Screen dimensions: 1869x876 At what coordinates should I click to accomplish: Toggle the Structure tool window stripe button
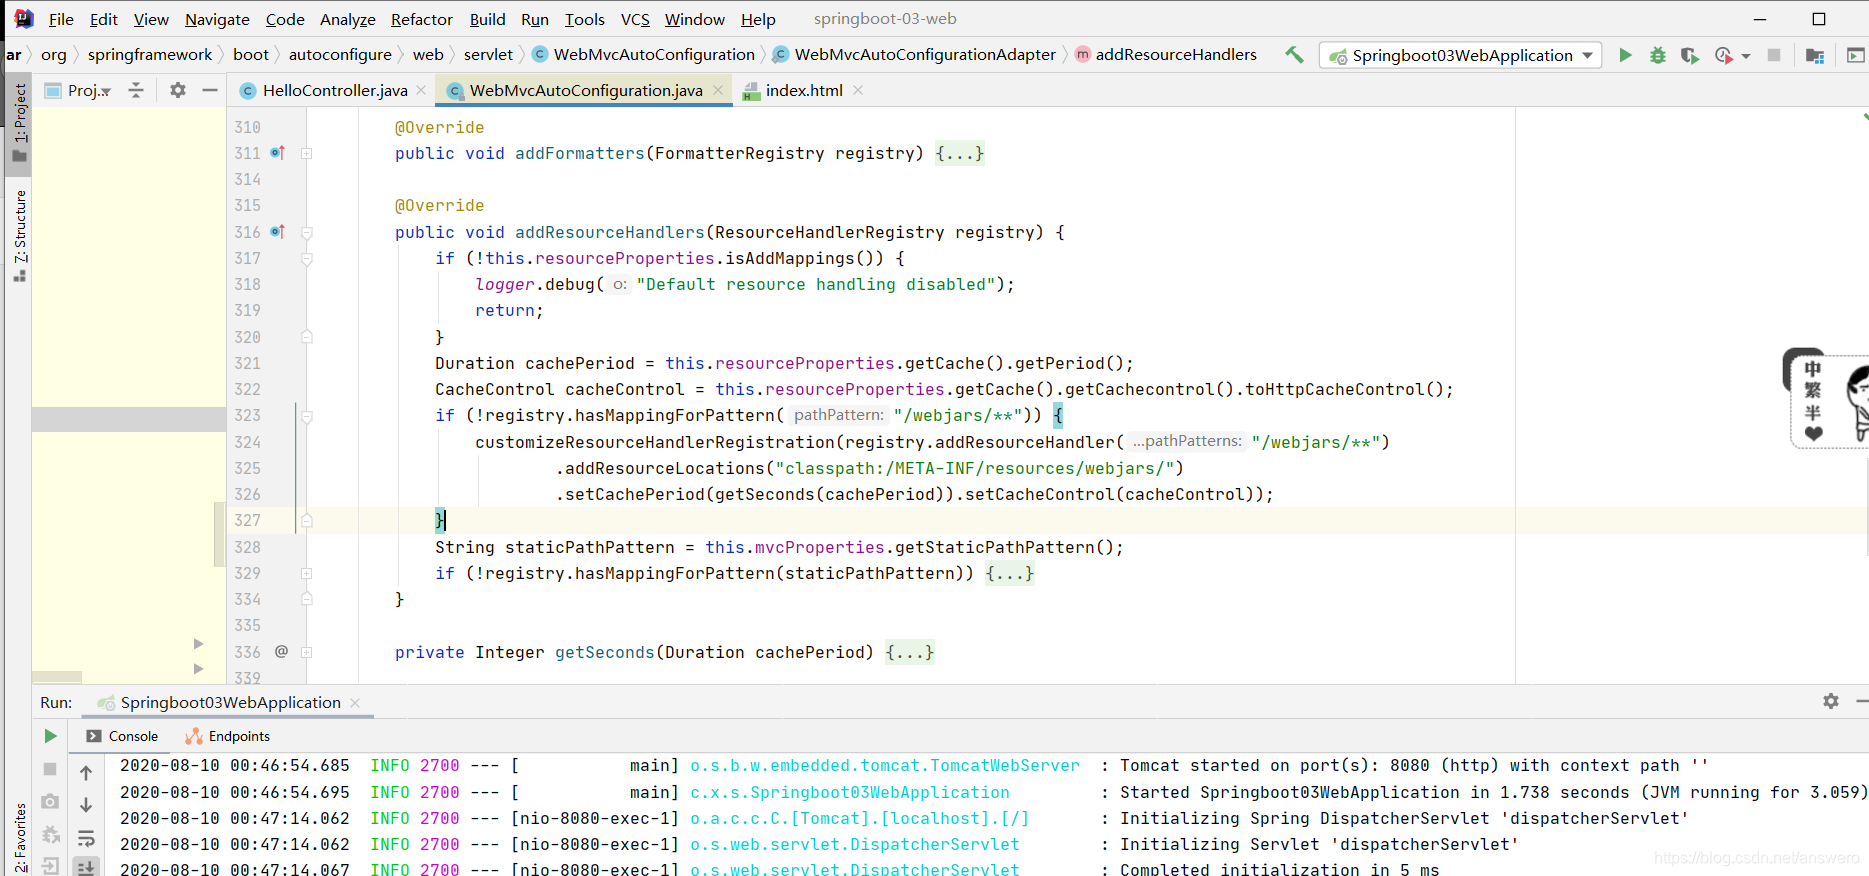(x=19, y=235)
